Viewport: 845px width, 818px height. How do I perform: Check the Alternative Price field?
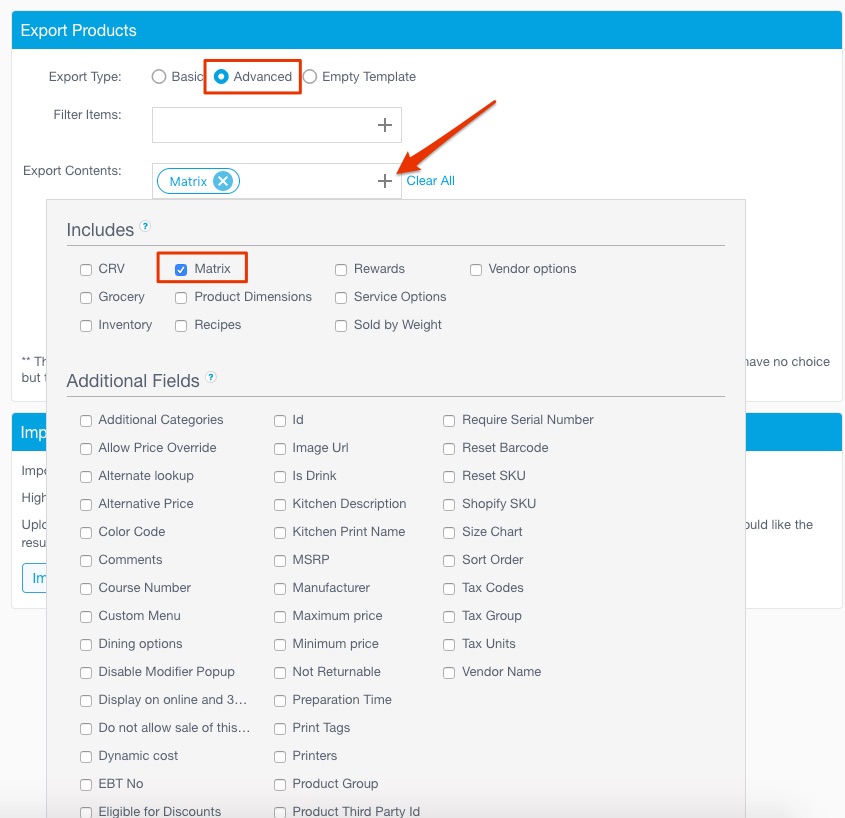(86, 504)
